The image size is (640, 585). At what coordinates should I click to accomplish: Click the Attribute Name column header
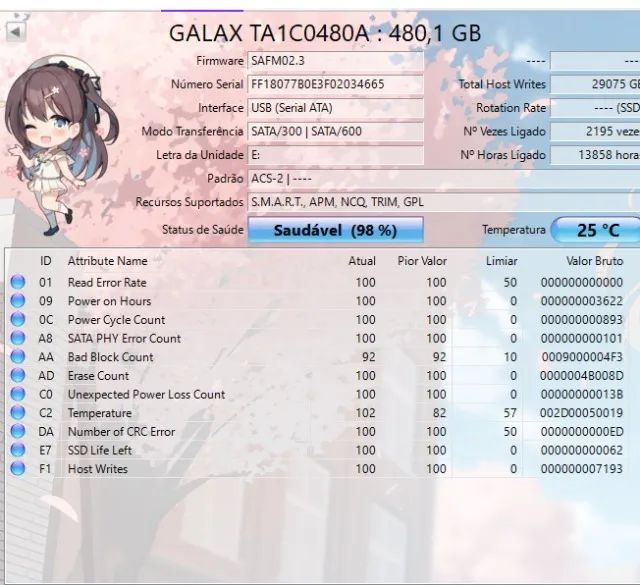coord(108,261)
